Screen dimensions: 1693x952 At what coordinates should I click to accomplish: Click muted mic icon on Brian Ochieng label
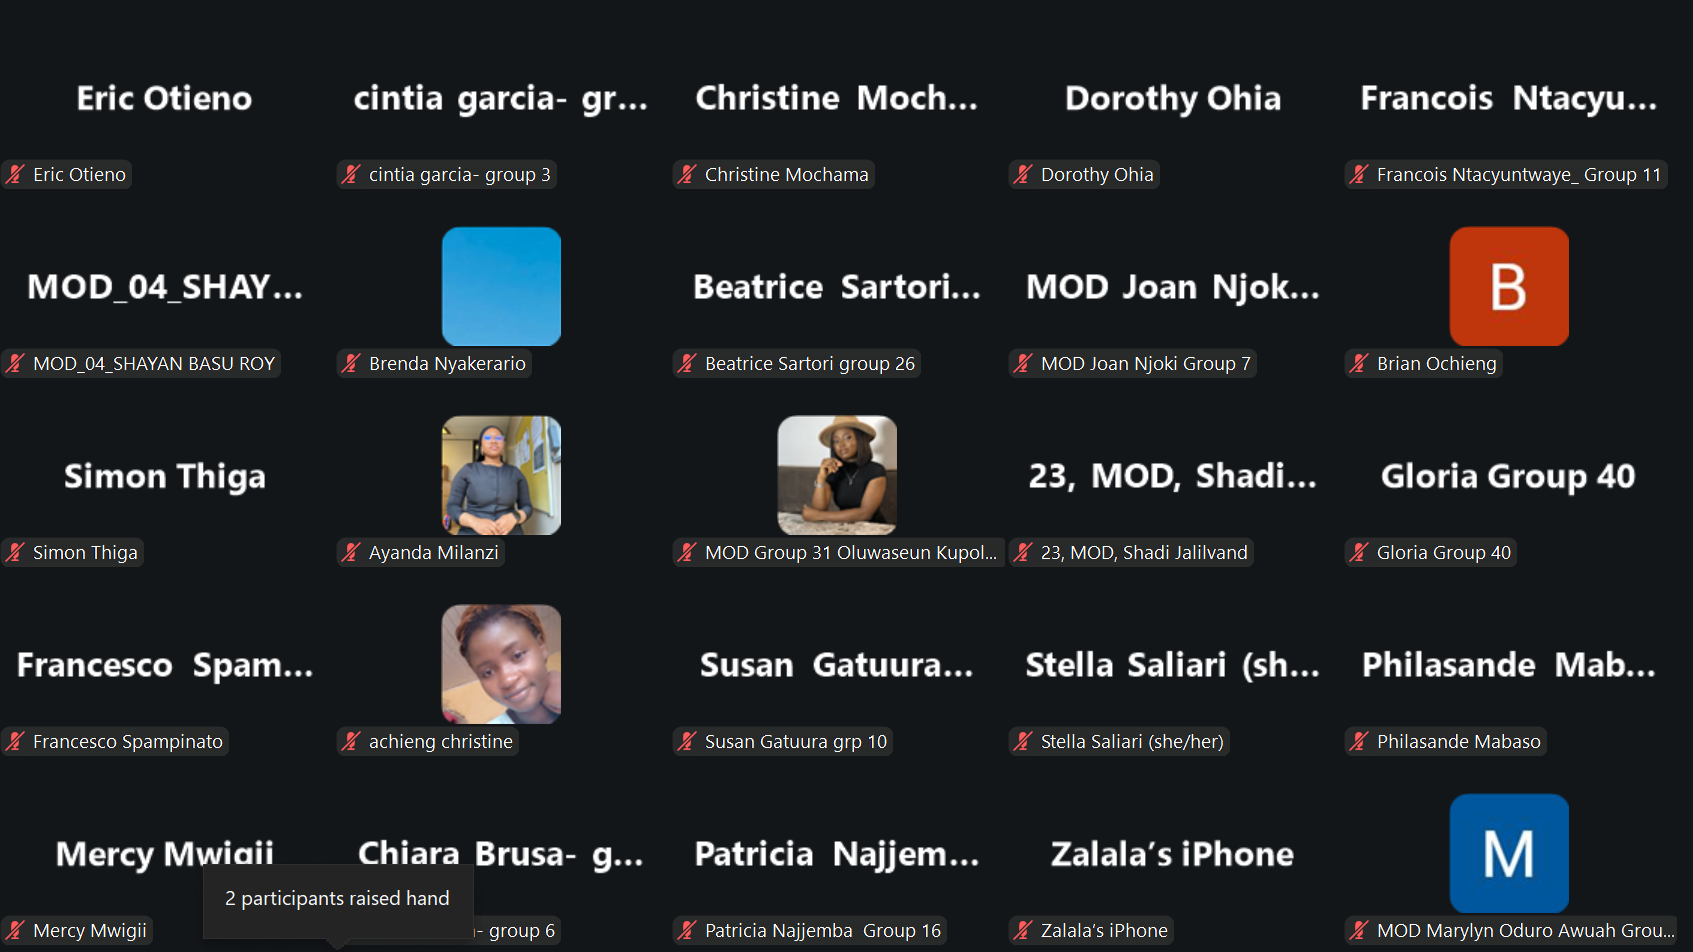1359,363
